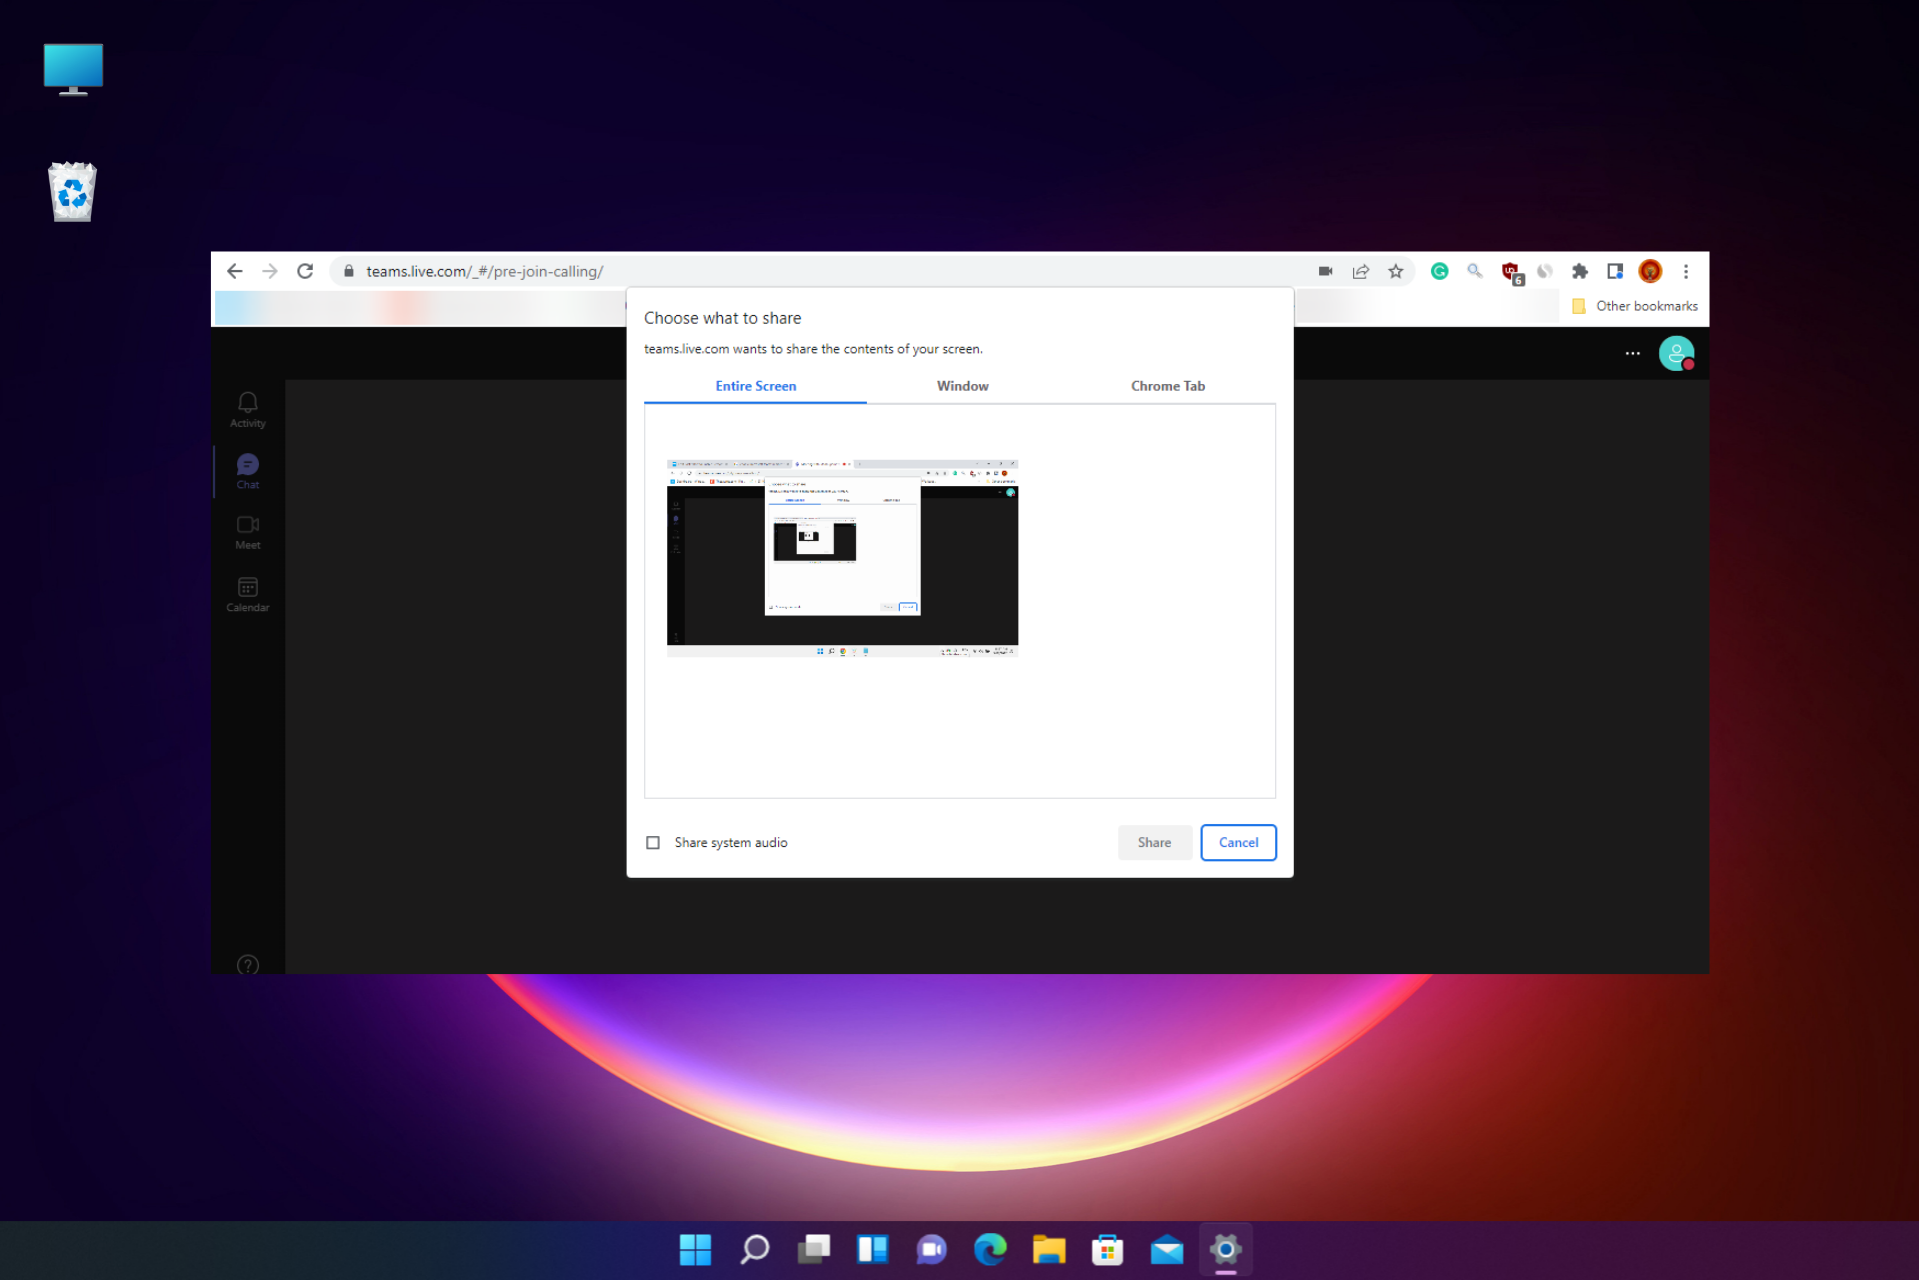Click the screen preview thumbnail in dialog
The width and height of the screenshot is (1920, 1280).
843,554
